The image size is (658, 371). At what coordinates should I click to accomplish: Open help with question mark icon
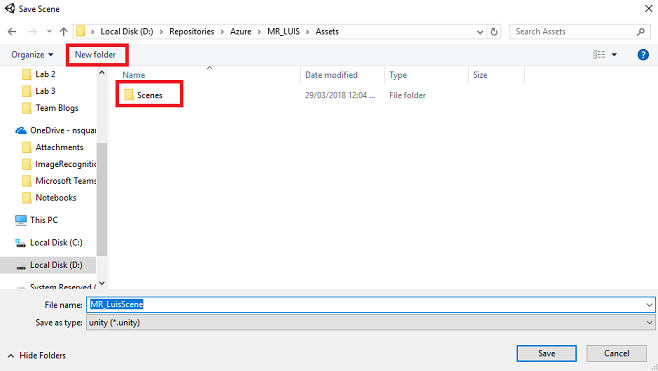point(643,55)
